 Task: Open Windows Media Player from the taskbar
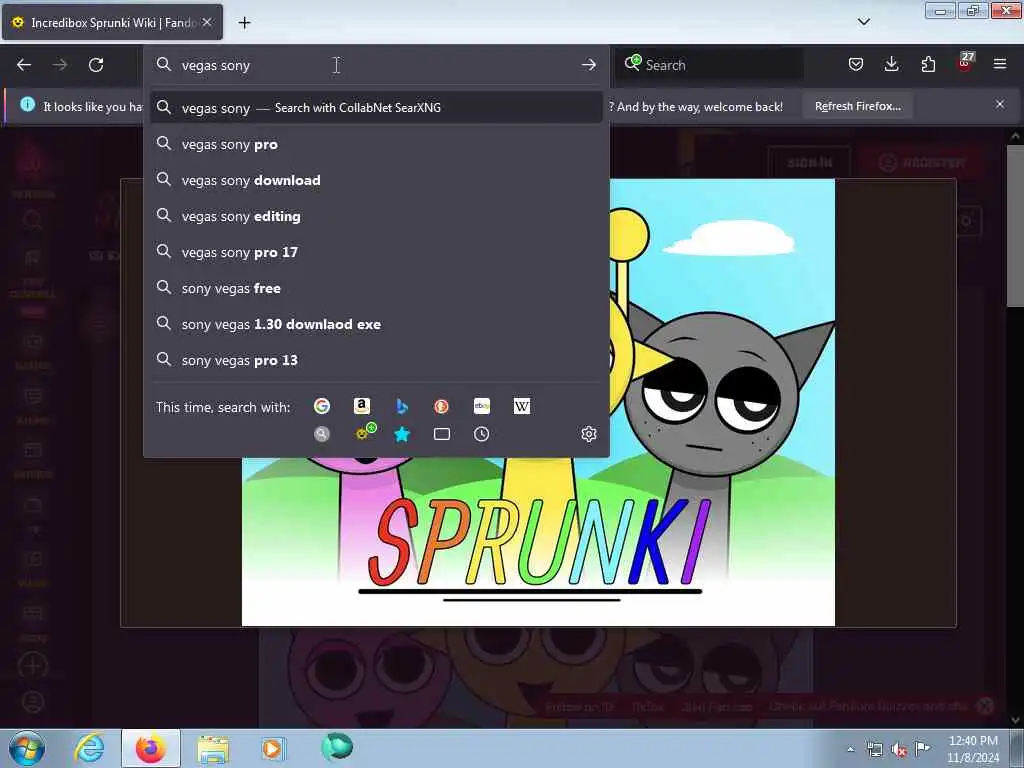pyautogui.click(x=272, y=748)
